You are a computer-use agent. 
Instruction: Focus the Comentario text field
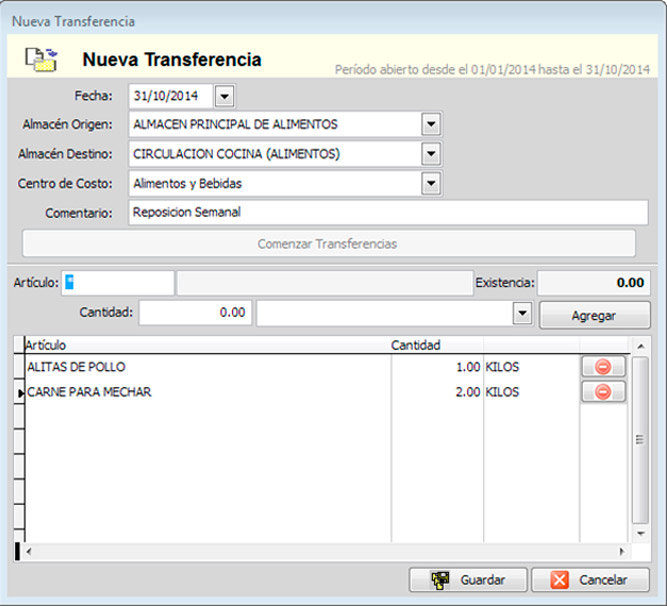click(x=388, y=212)
